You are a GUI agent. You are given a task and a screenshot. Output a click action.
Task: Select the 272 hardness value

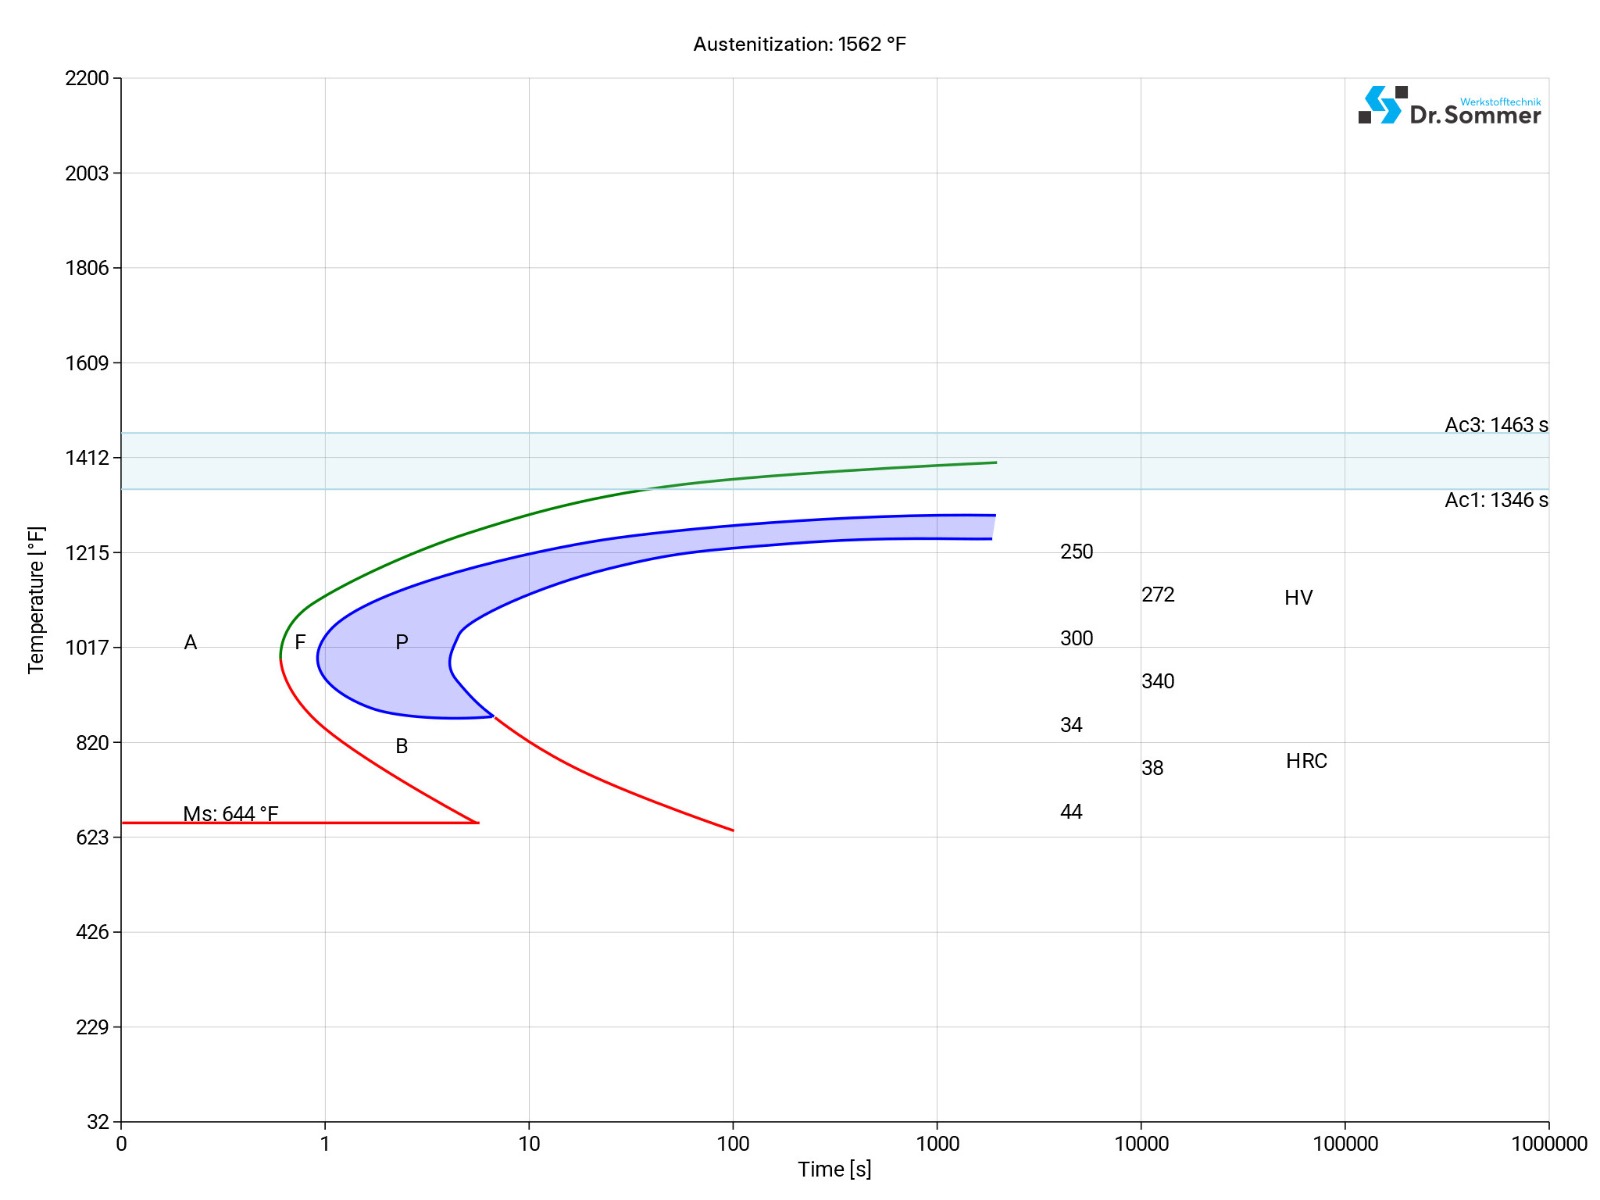1157,595
